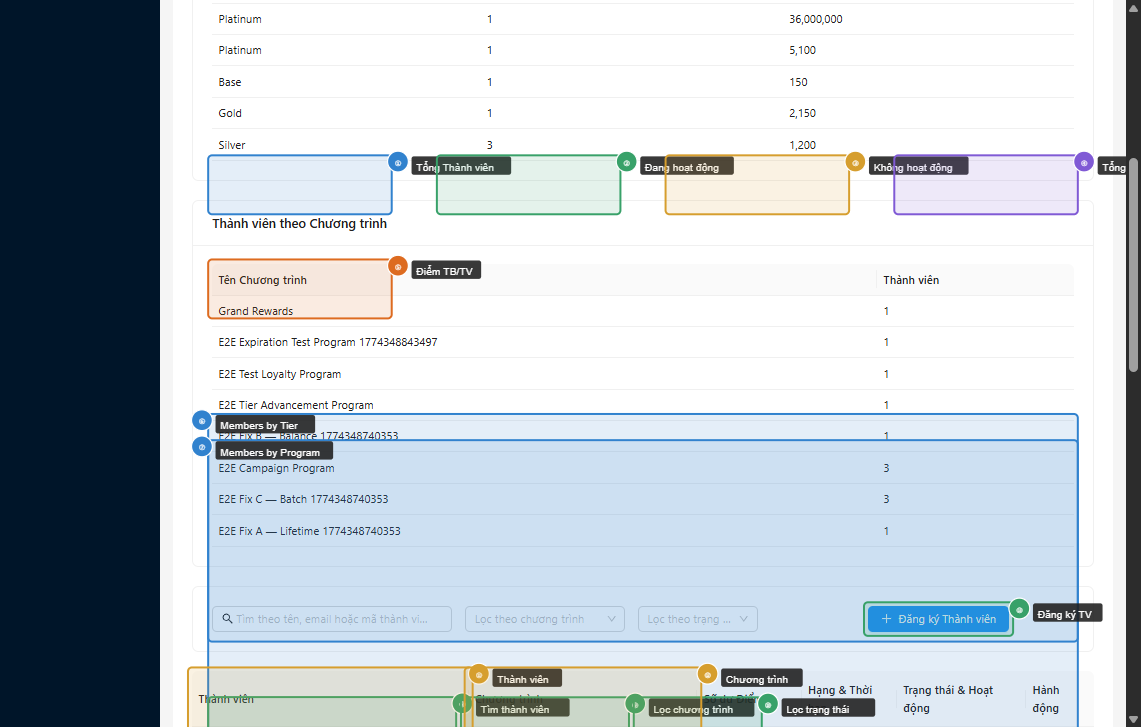Click the page's vertical scrollbar thumb

(1134, 260)
